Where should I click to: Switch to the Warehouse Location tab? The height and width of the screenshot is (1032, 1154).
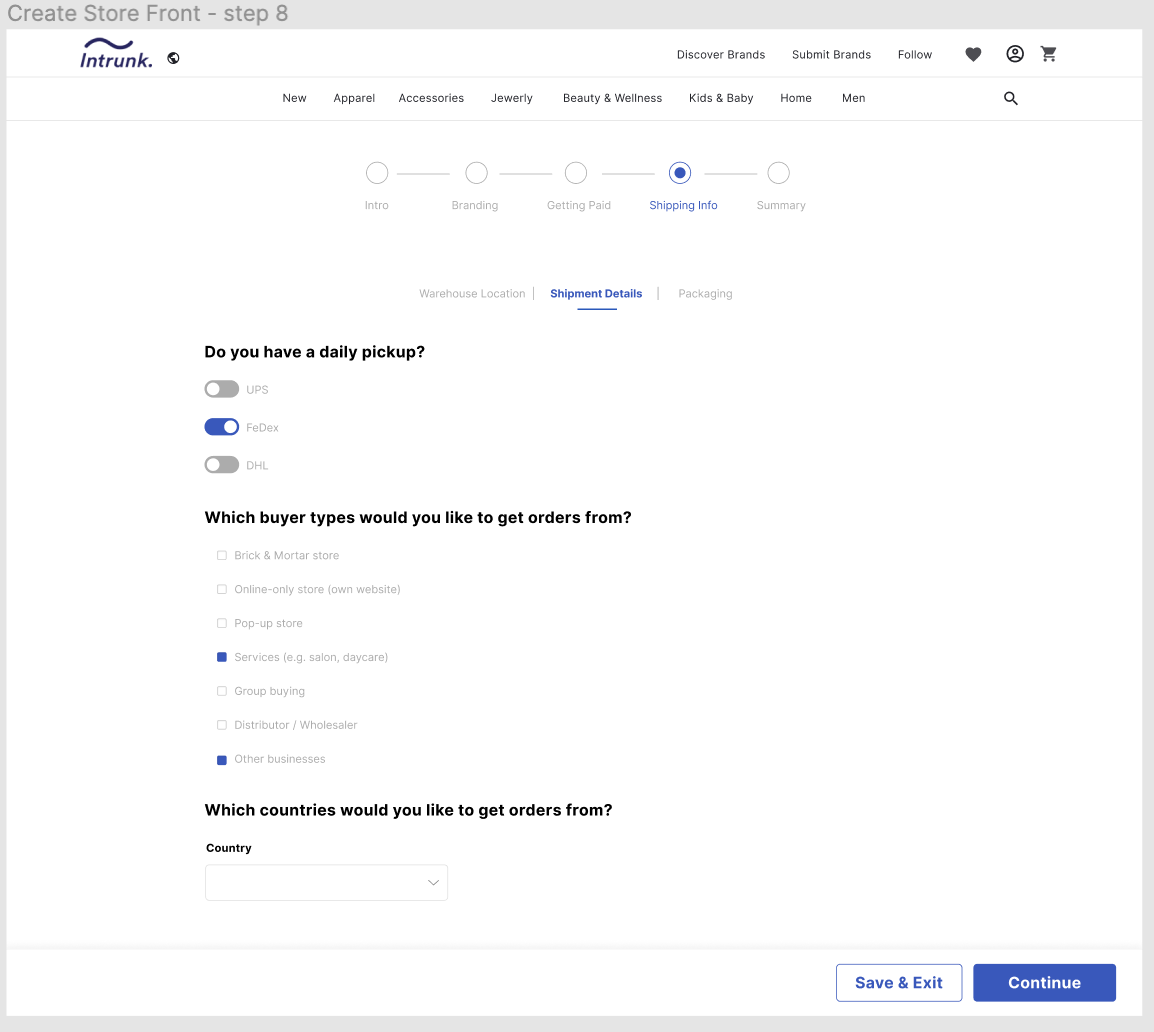(x=472, y=294)
